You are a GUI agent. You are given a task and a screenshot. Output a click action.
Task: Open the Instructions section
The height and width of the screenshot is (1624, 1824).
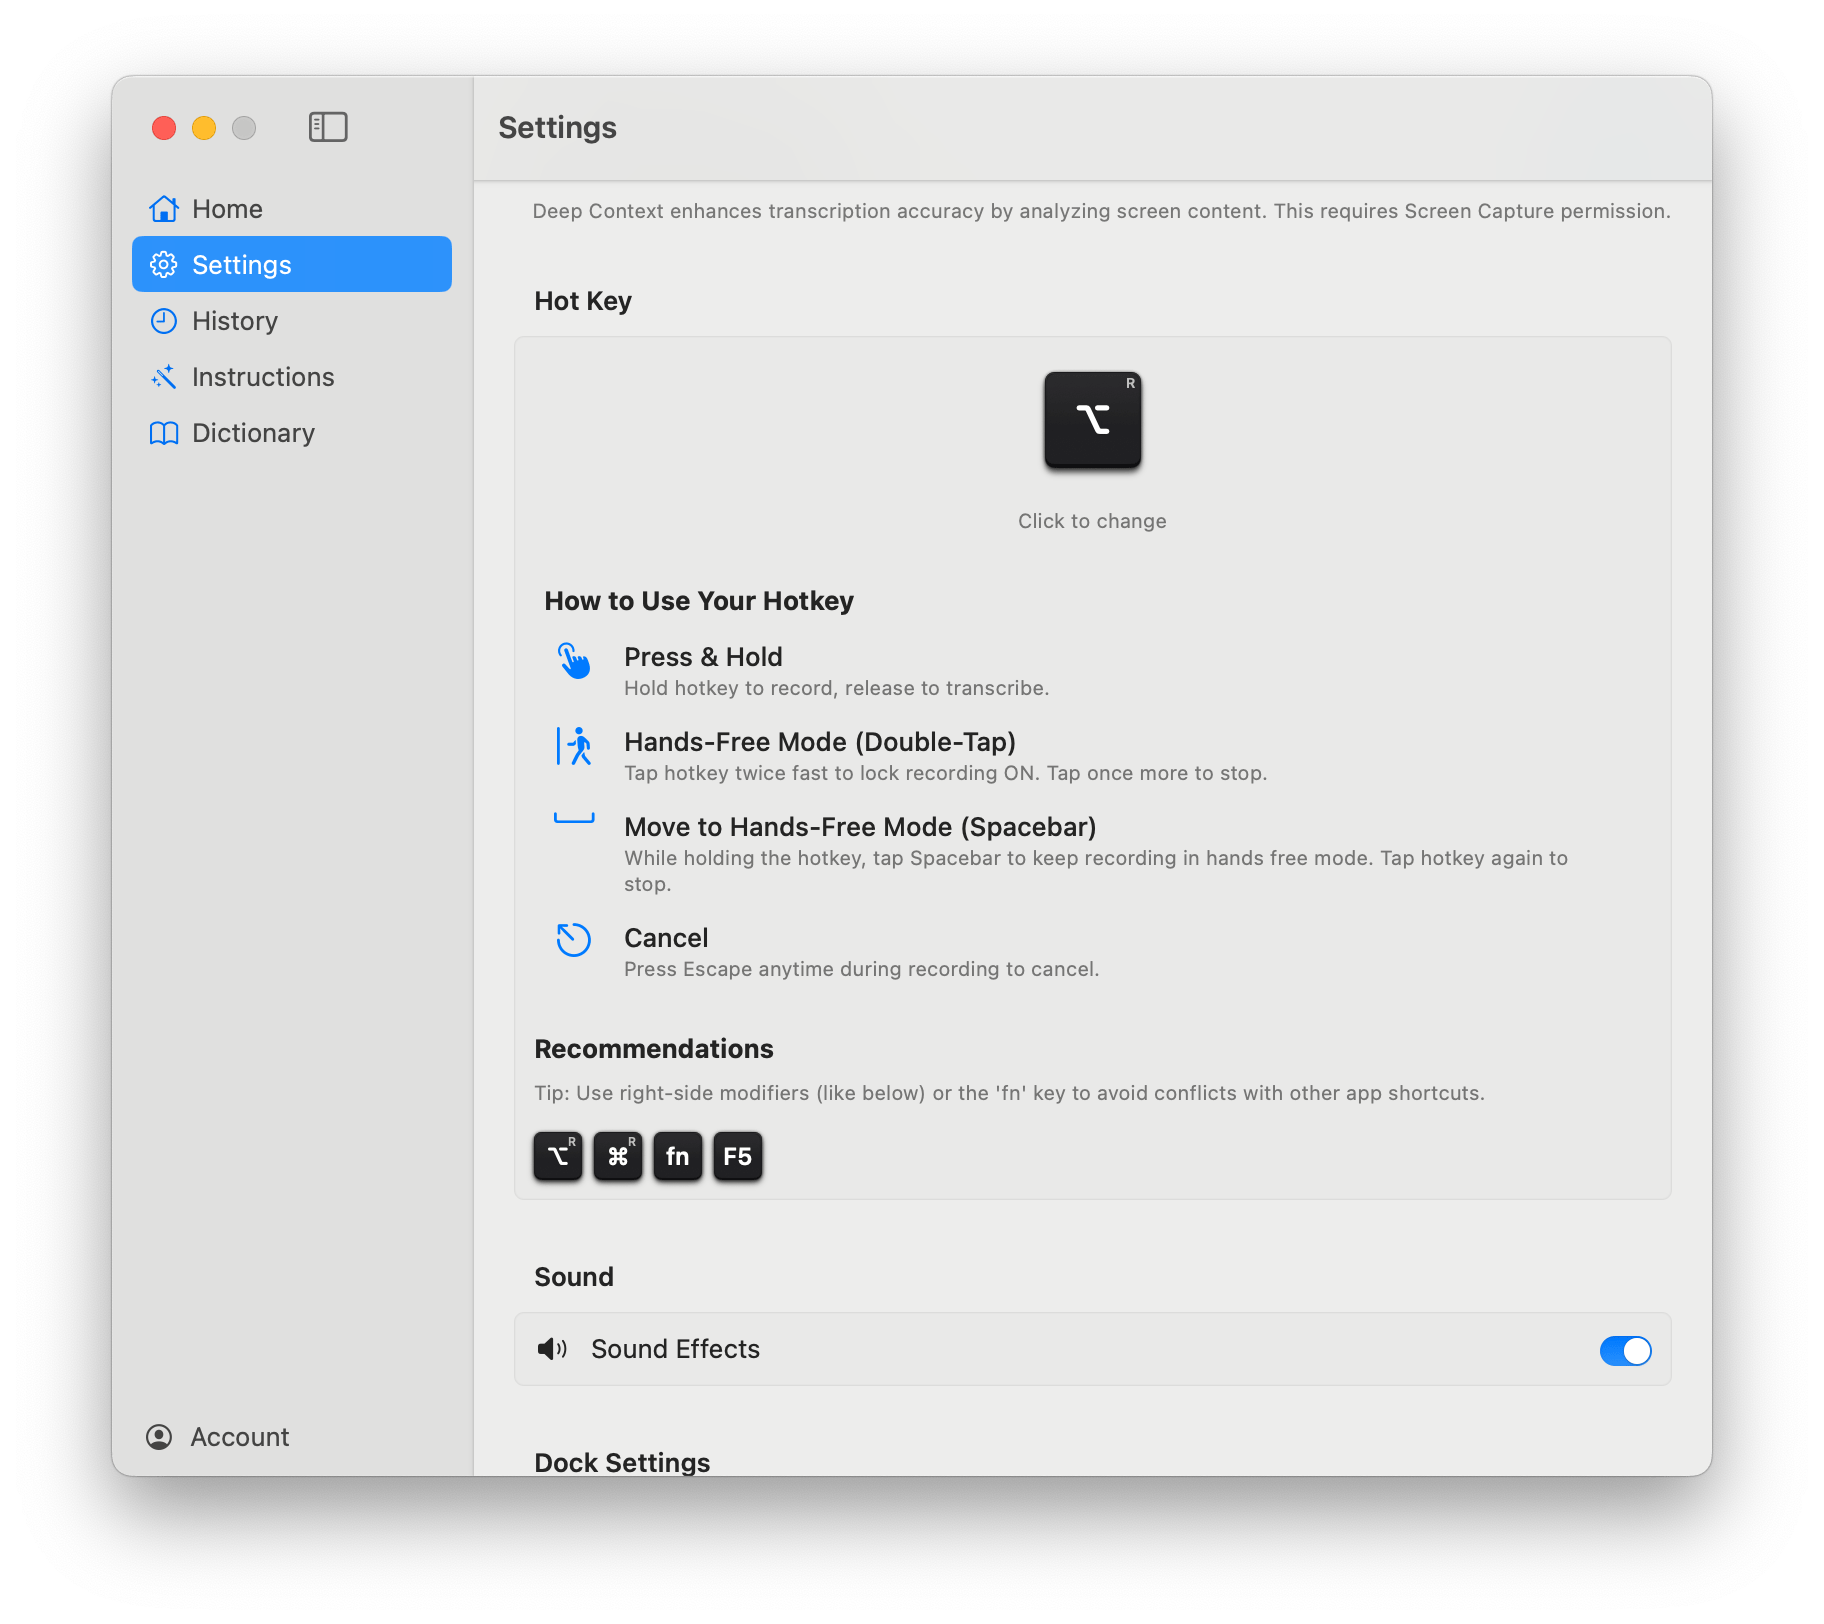coord(262,377)
